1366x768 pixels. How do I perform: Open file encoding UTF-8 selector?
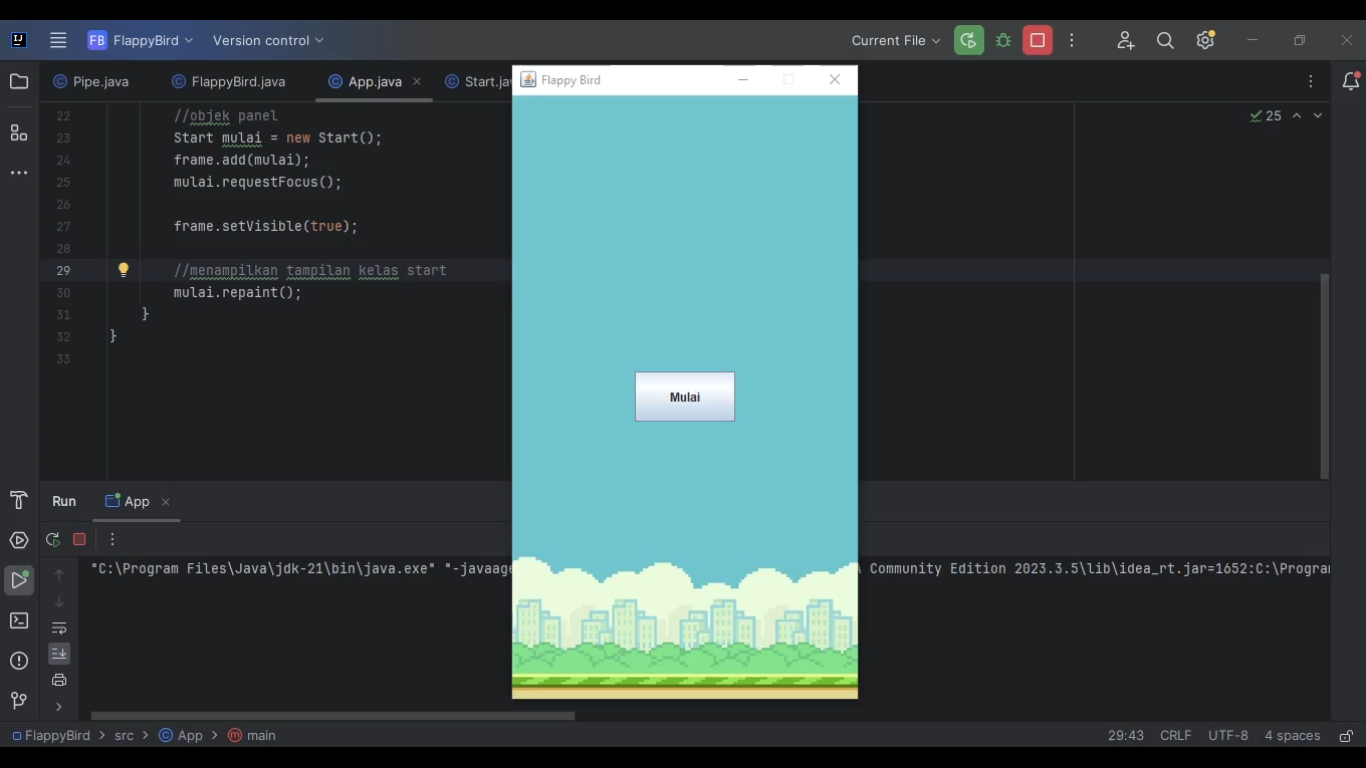(1228, 735)
